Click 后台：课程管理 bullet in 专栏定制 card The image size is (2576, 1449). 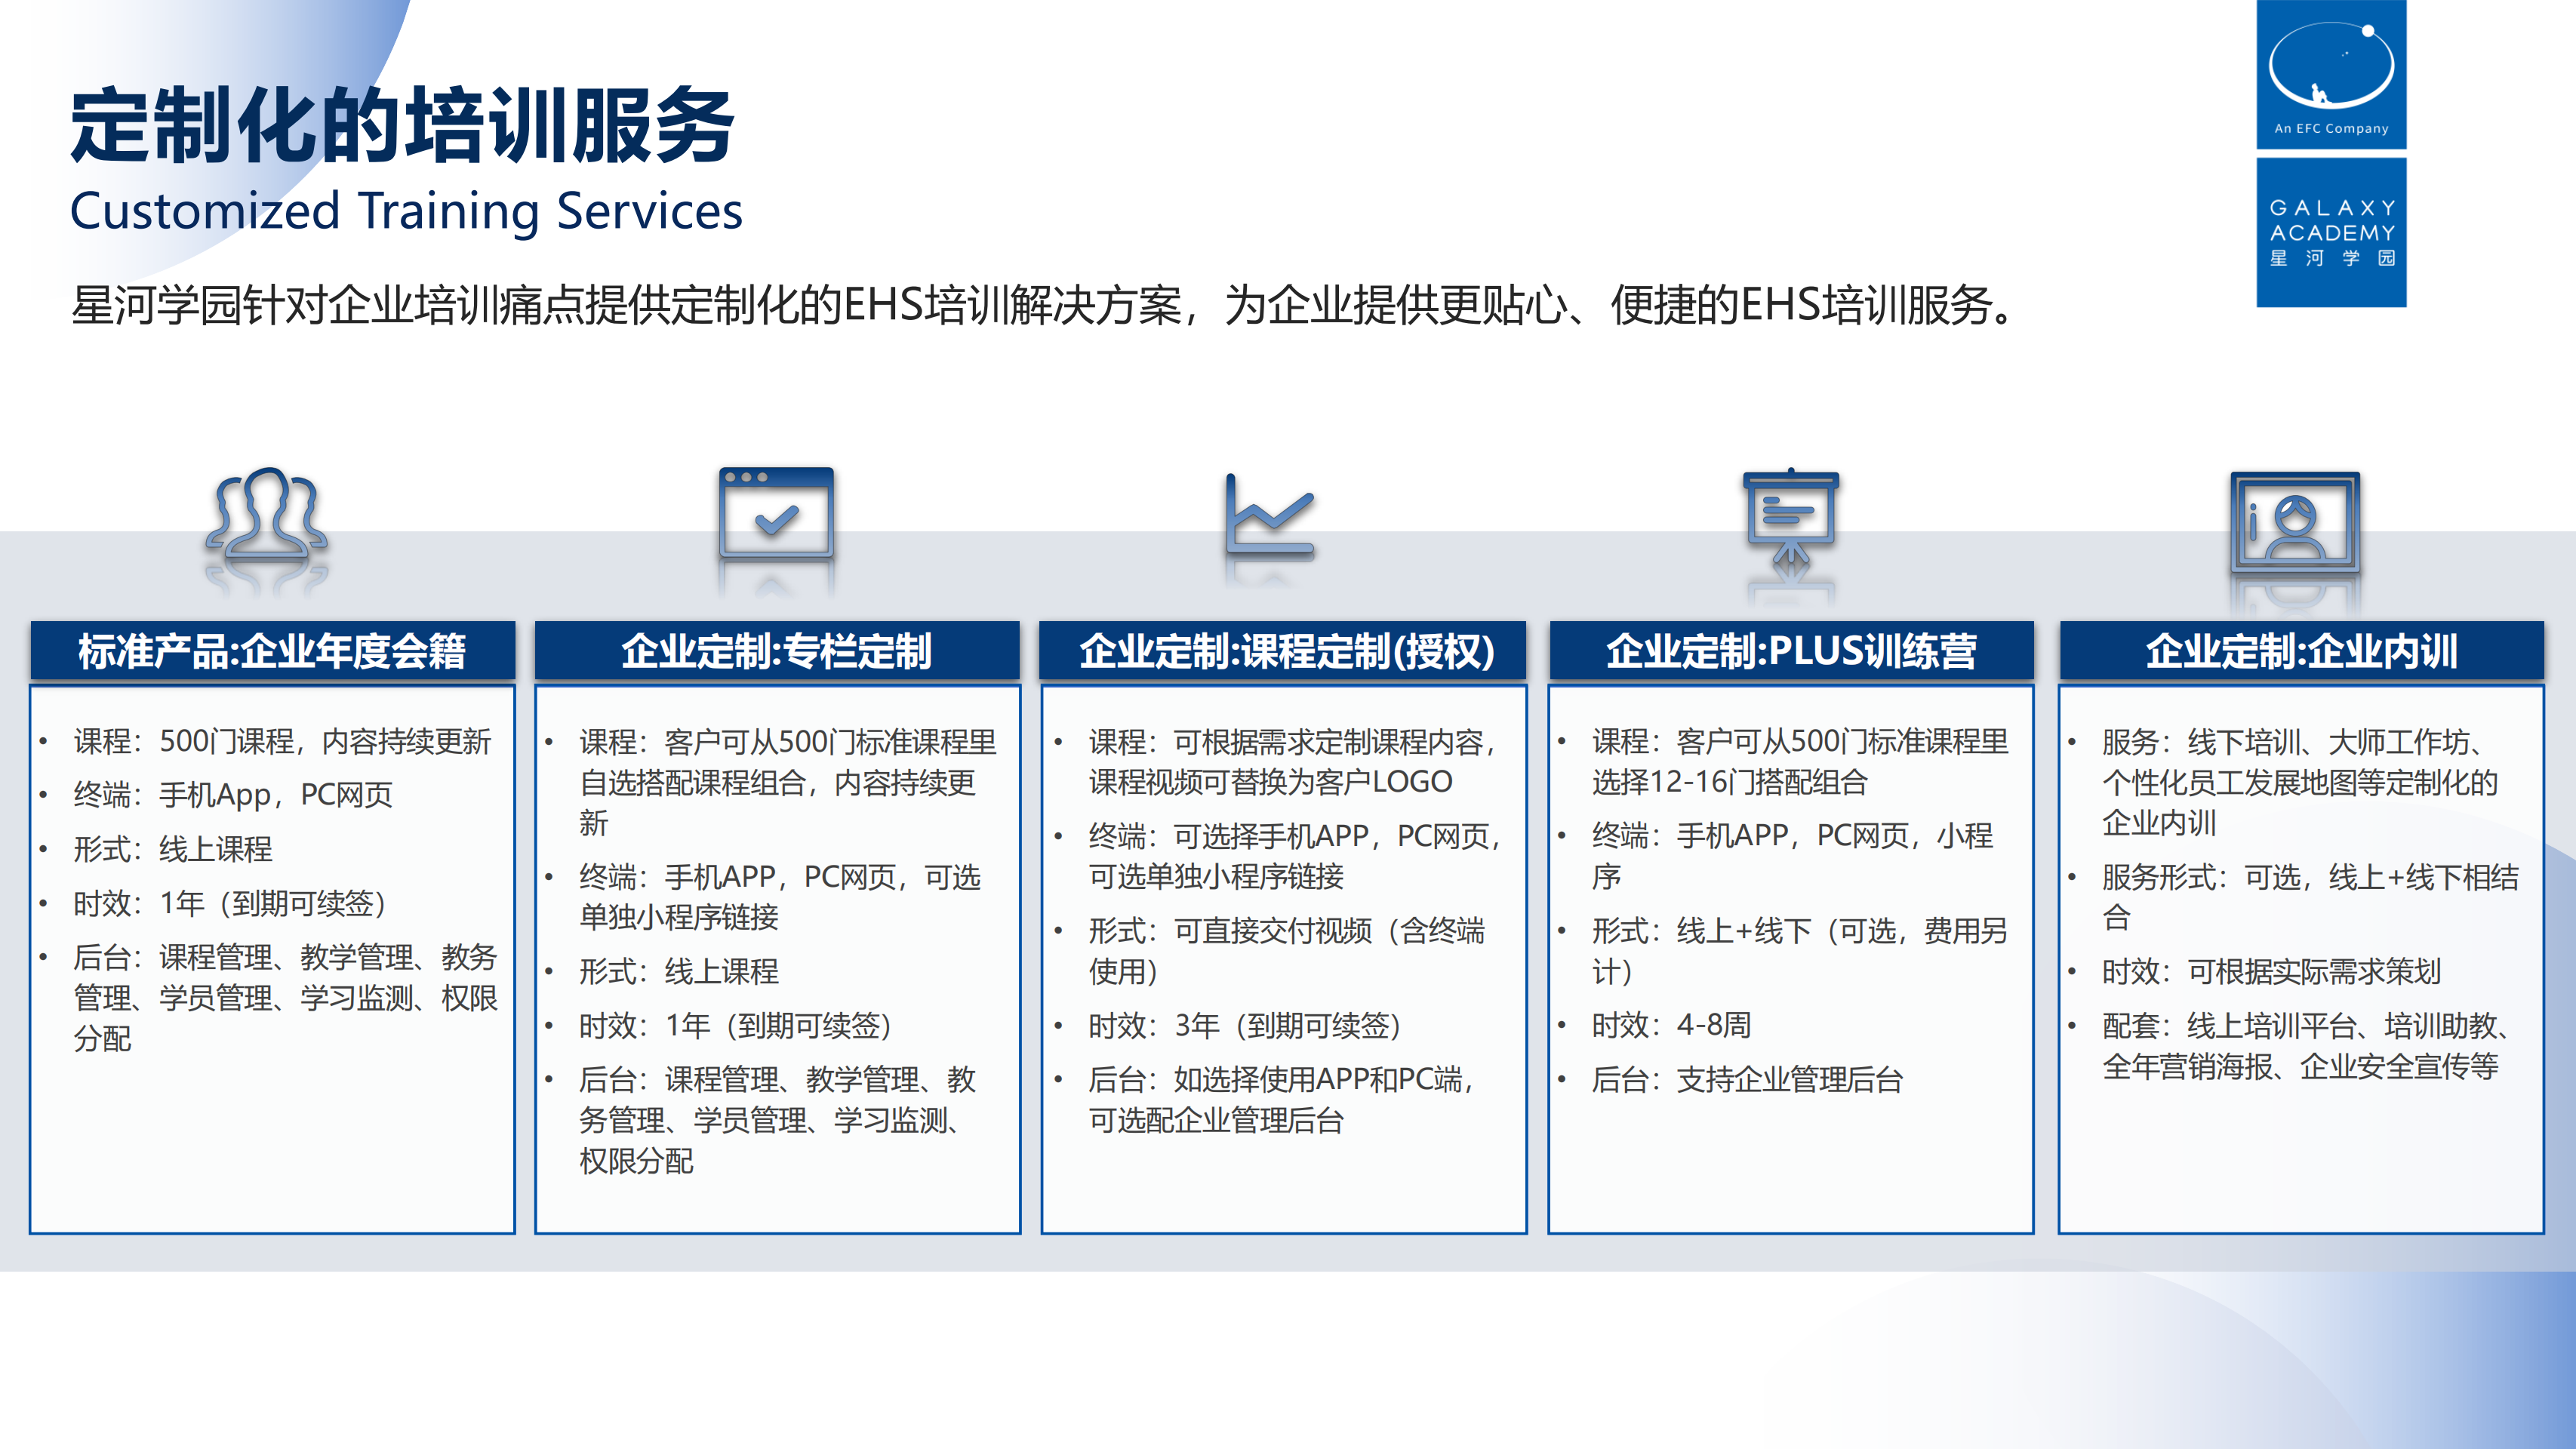[x=777, y=1120]
